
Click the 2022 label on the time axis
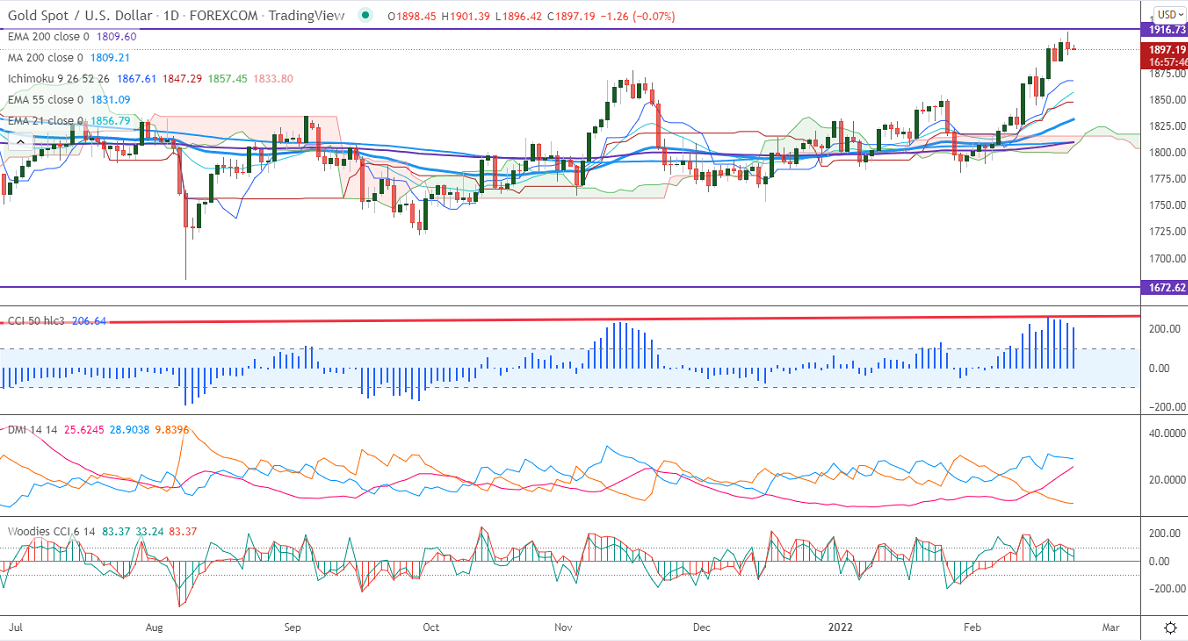tap(840, 627)
